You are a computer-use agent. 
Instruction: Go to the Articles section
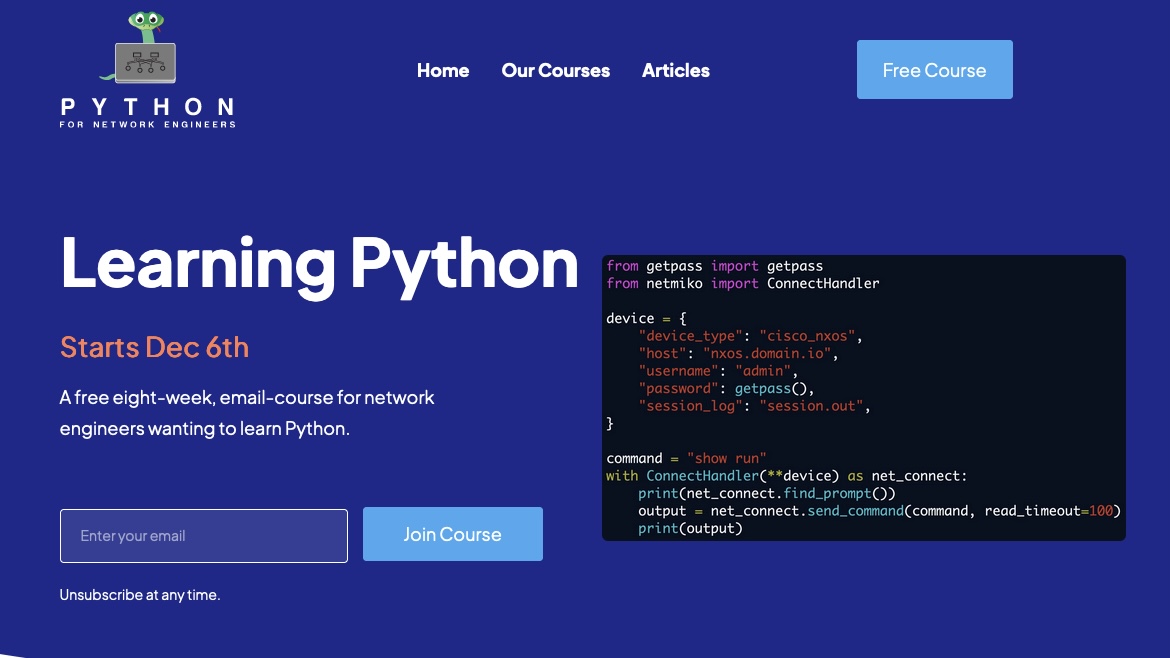point(676,70)
